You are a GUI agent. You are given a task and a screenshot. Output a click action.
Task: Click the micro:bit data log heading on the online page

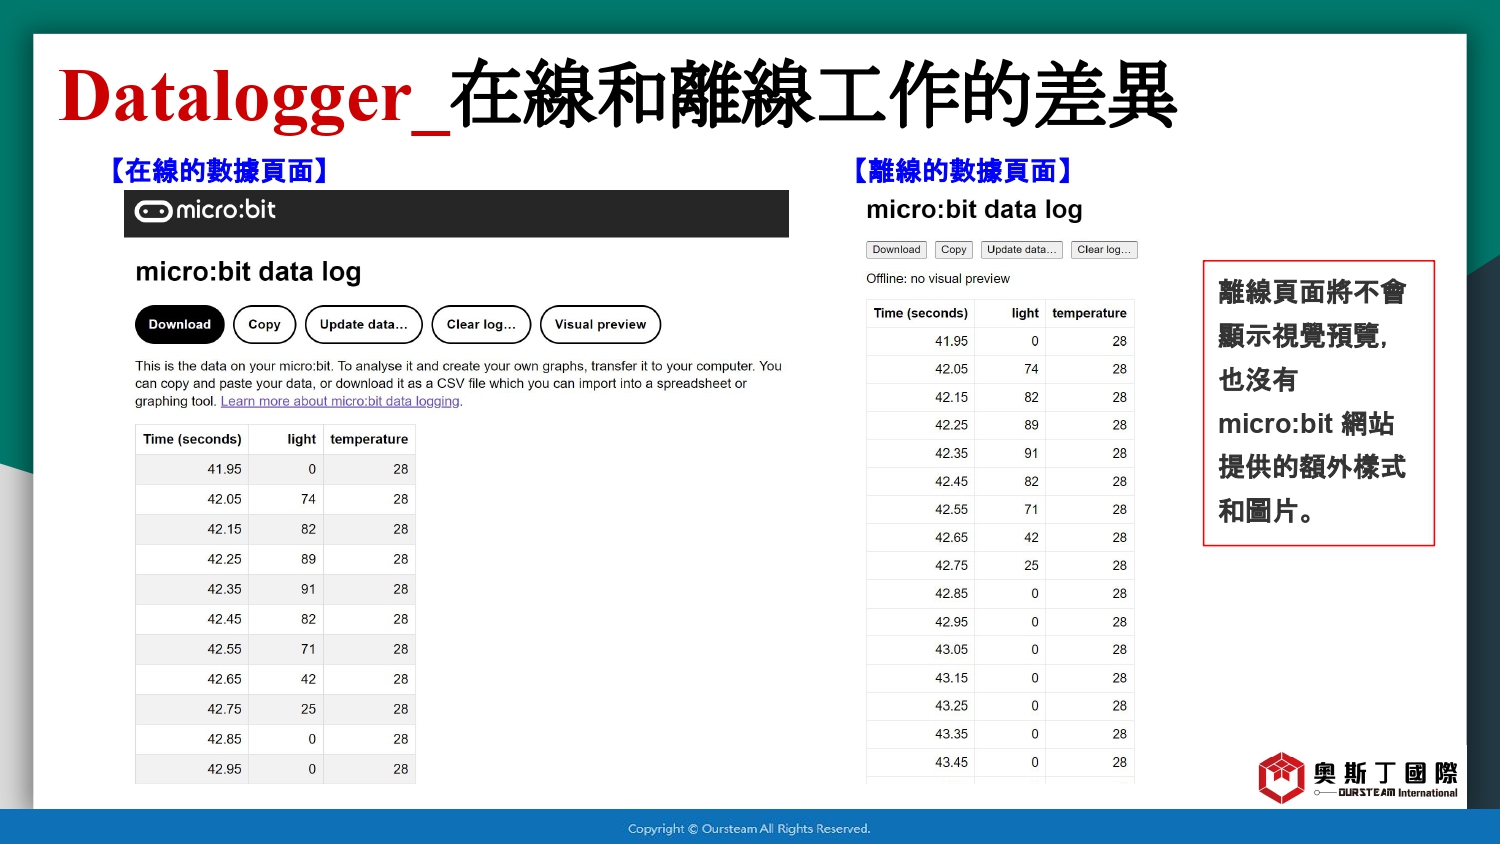click(248, 272)
